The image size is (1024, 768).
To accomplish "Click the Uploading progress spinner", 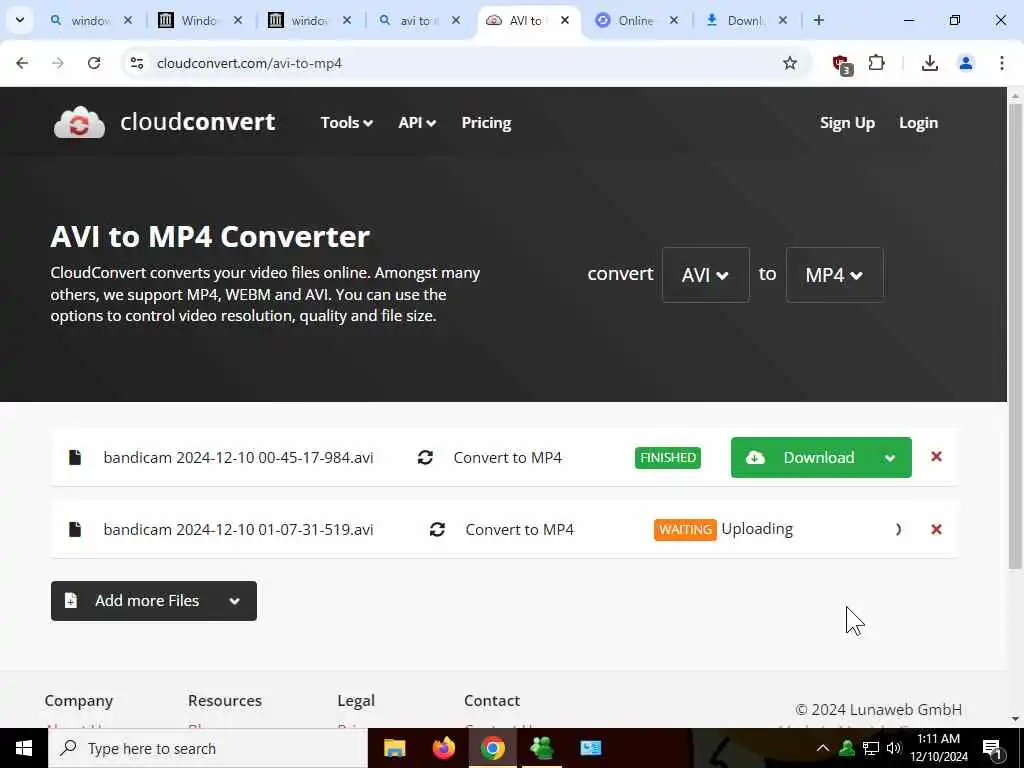I will pos(898,530).
